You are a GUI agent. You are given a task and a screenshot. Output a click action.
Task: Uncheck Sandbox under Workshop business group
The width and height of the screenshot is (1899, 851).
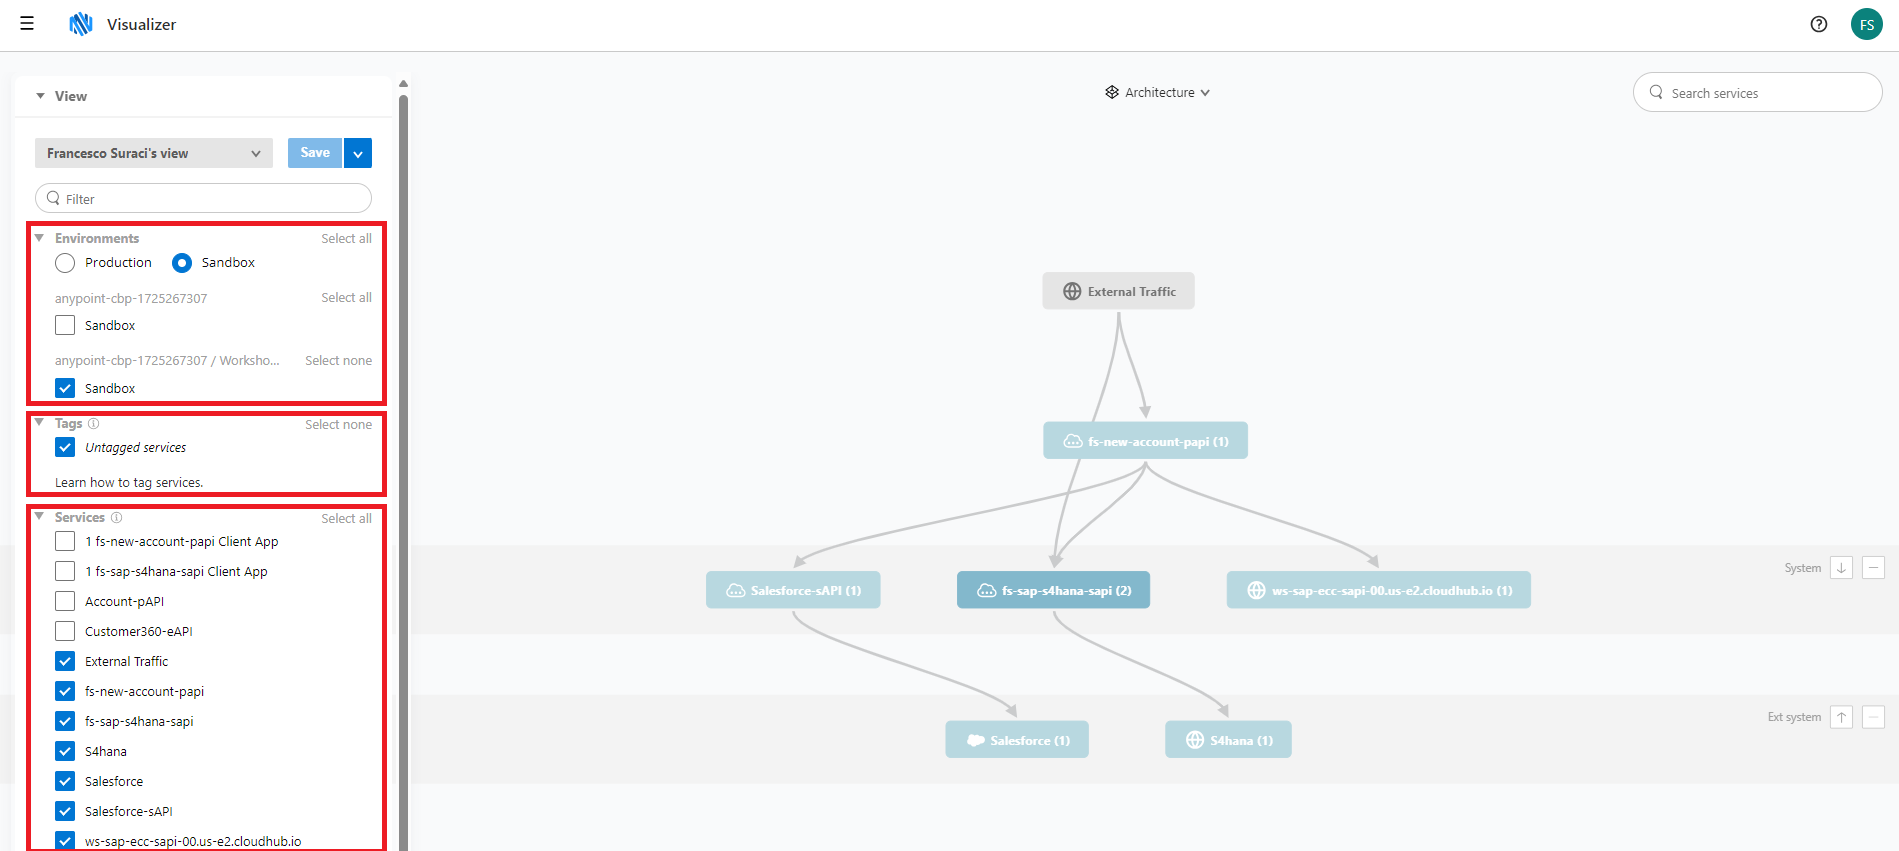click(x=65, y=388)
